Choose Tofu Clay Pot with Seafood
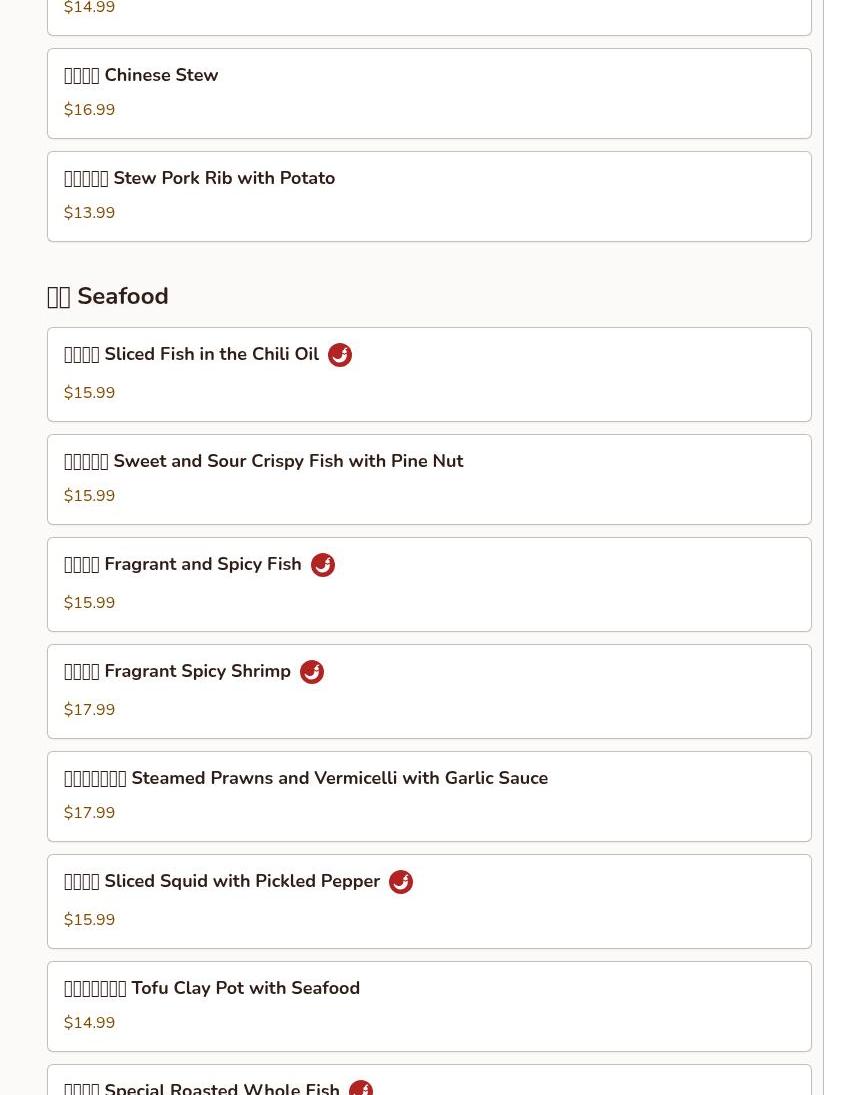 [212, 988]
